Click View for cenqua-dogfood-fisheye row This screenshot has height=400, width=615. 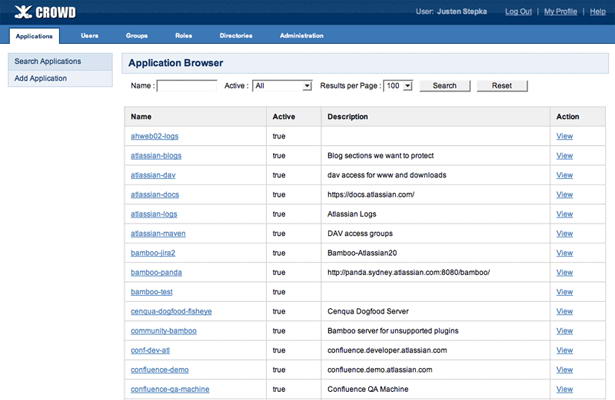(564, 311)
